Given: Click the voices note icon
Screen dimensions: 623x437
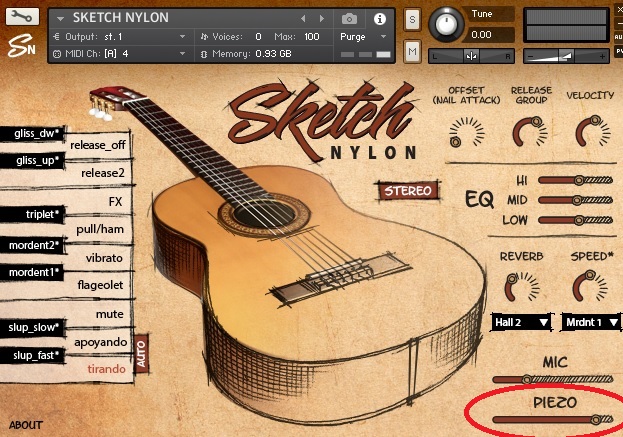Looking at the screenshot, I should point(204,37).
